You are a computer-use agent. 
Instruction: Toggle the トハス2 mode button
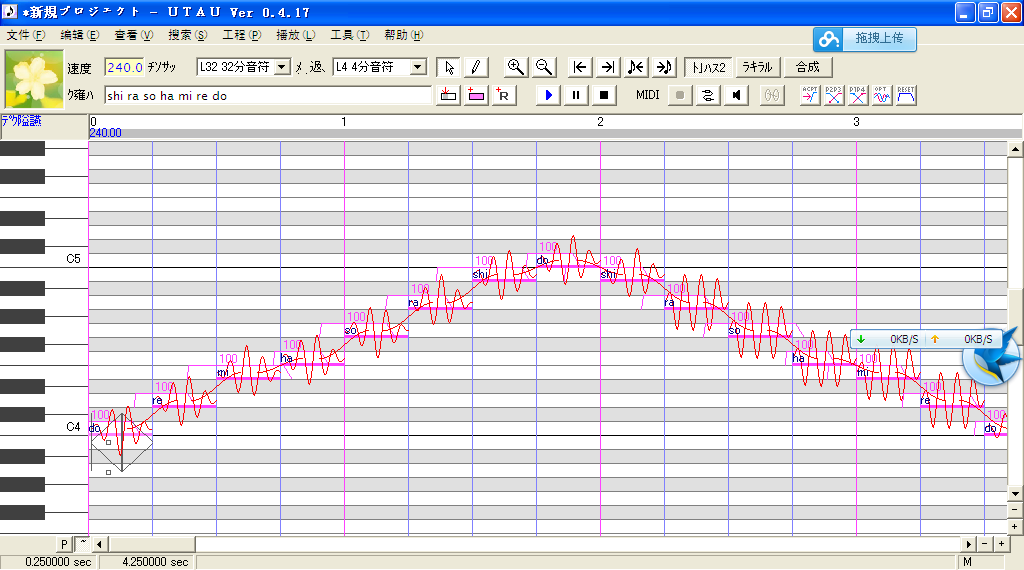709,67
